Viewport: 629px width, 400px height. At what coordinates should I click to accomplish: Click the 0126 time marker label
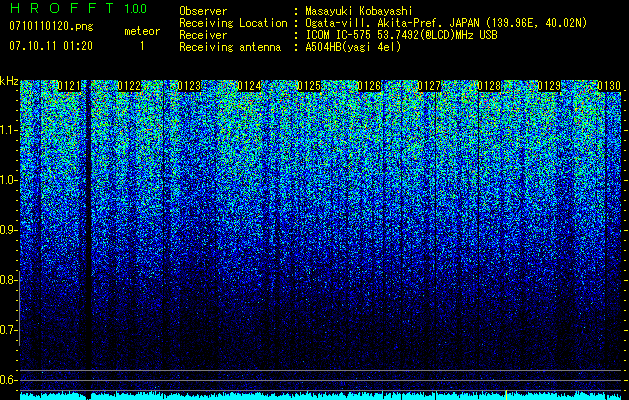[x=369, y=86]
